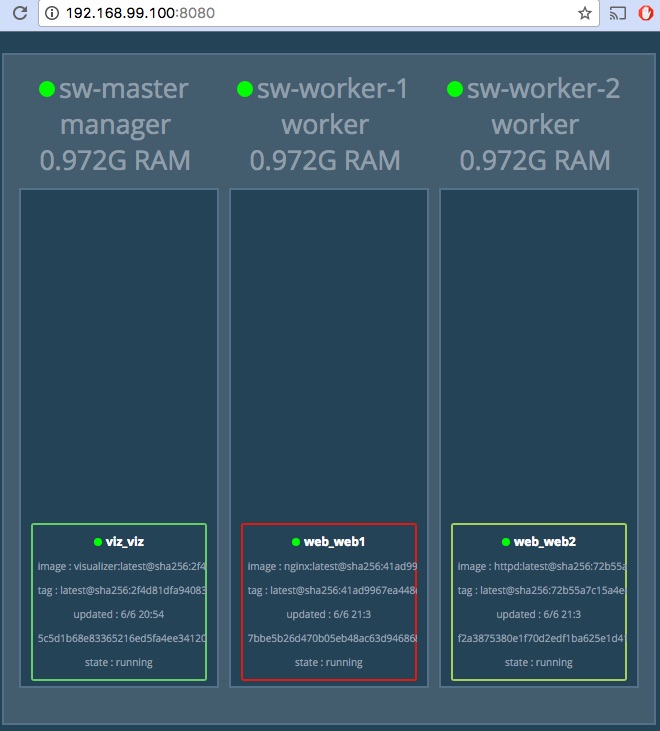Click the web_web2 service name
The height and width of the screenshot is (731, 660).
click(544, 542)
